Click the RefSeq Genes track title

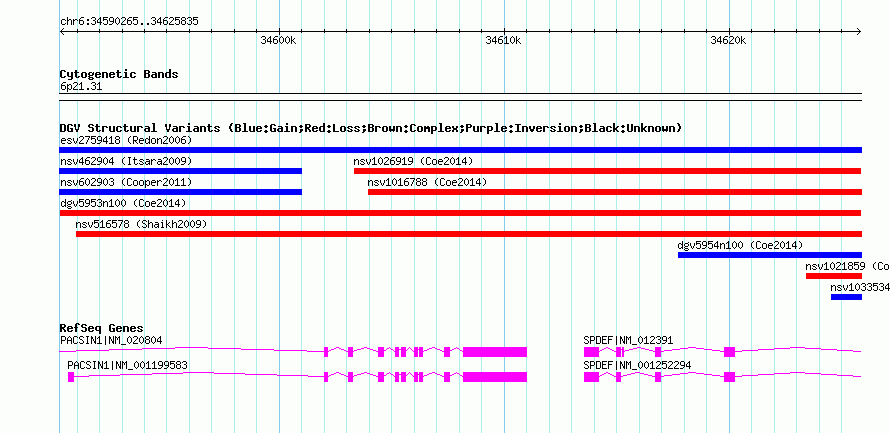click(102, 328)
